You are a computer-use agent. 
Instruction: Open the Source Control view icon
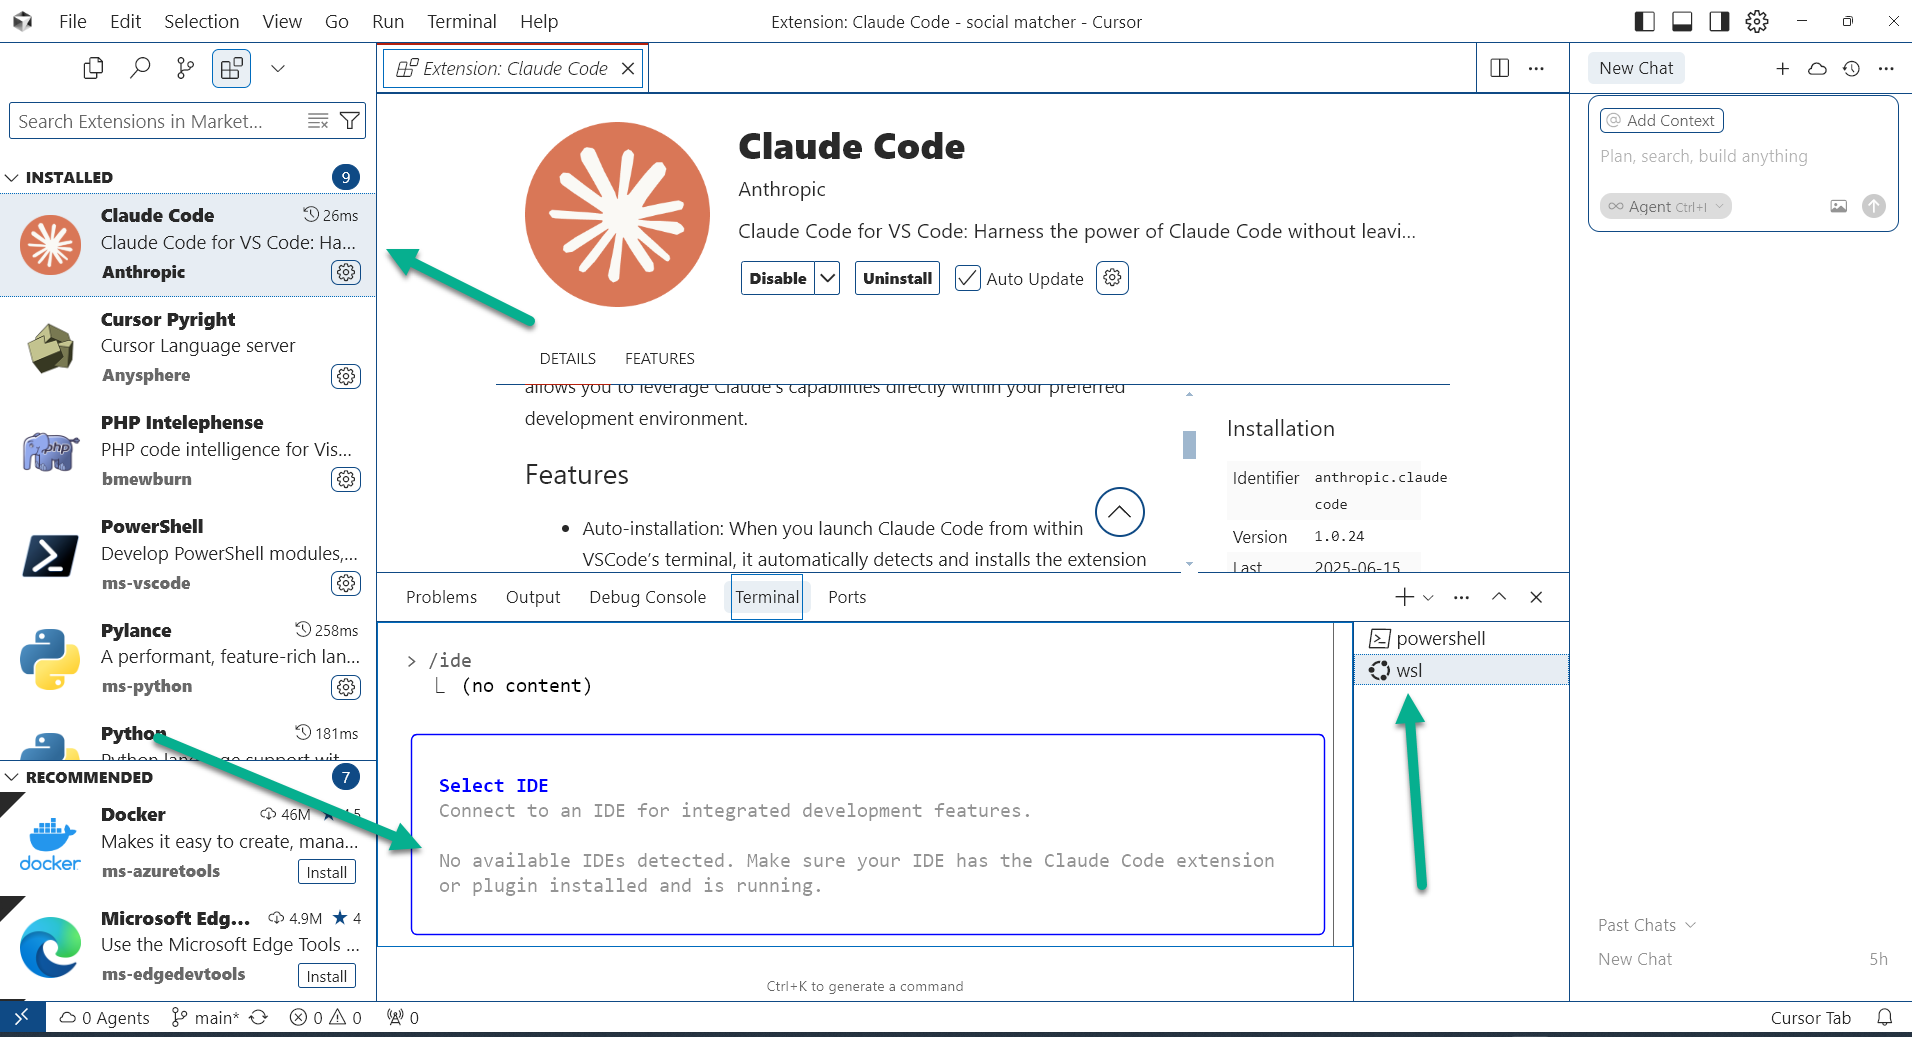[185, 68]
